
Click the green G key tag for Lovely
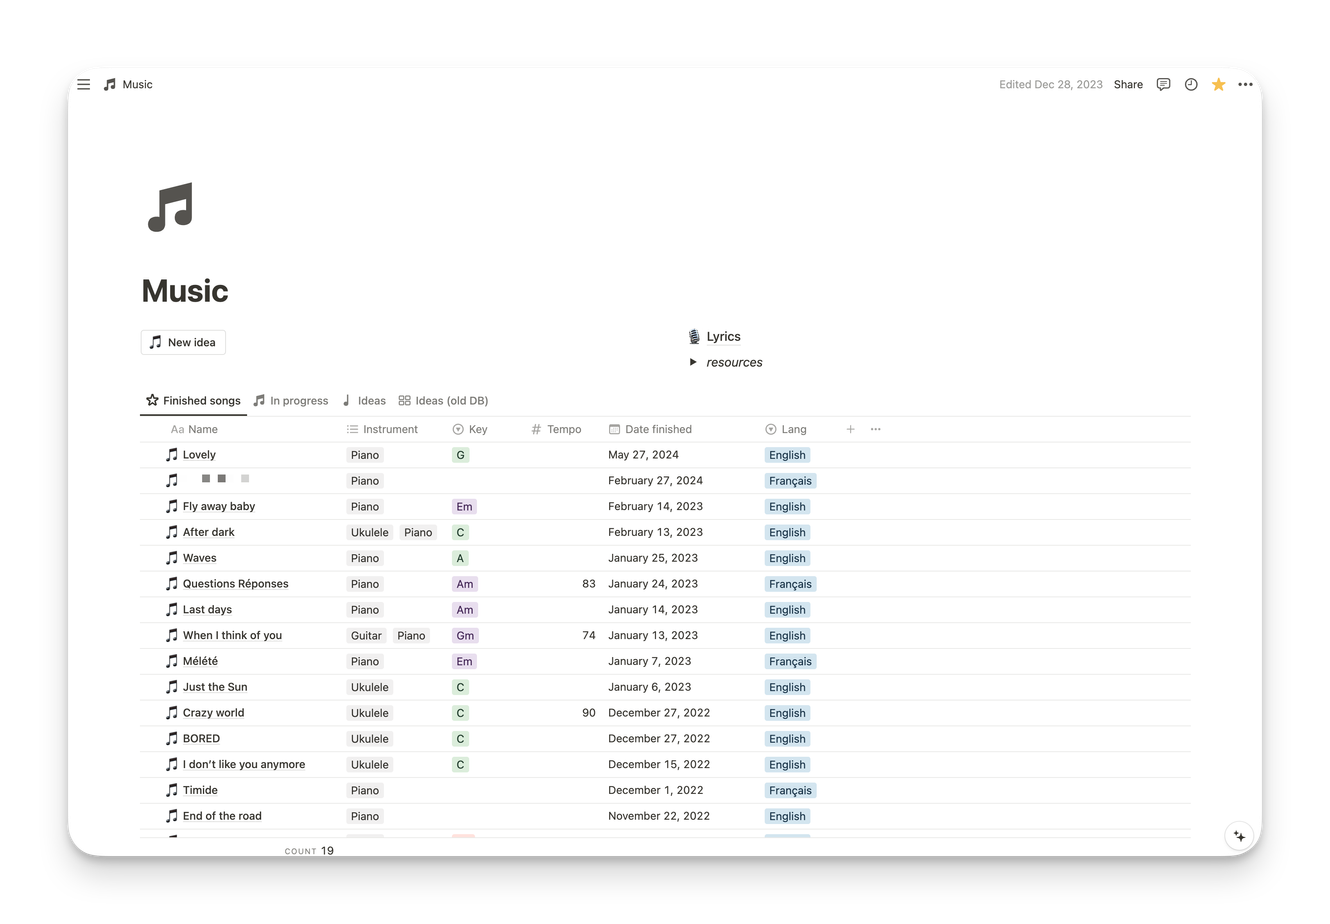coord(460,455)
